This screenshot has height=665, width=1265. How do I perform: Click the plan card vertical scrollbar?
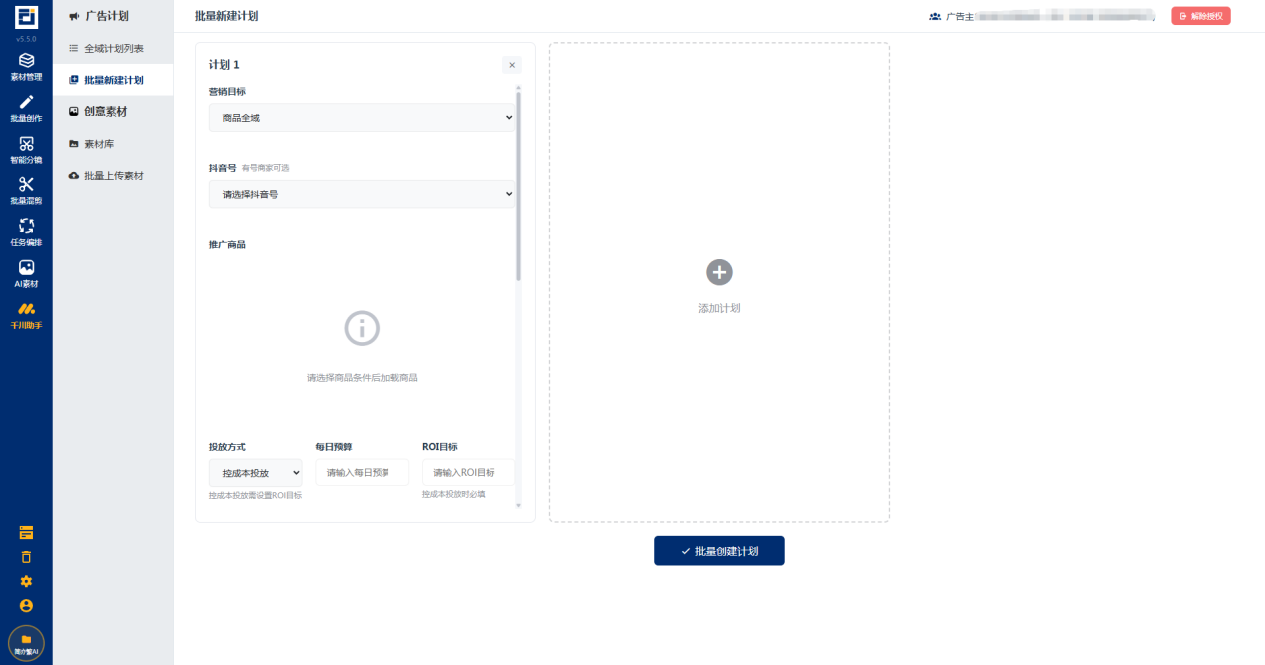tap(518, 186)
